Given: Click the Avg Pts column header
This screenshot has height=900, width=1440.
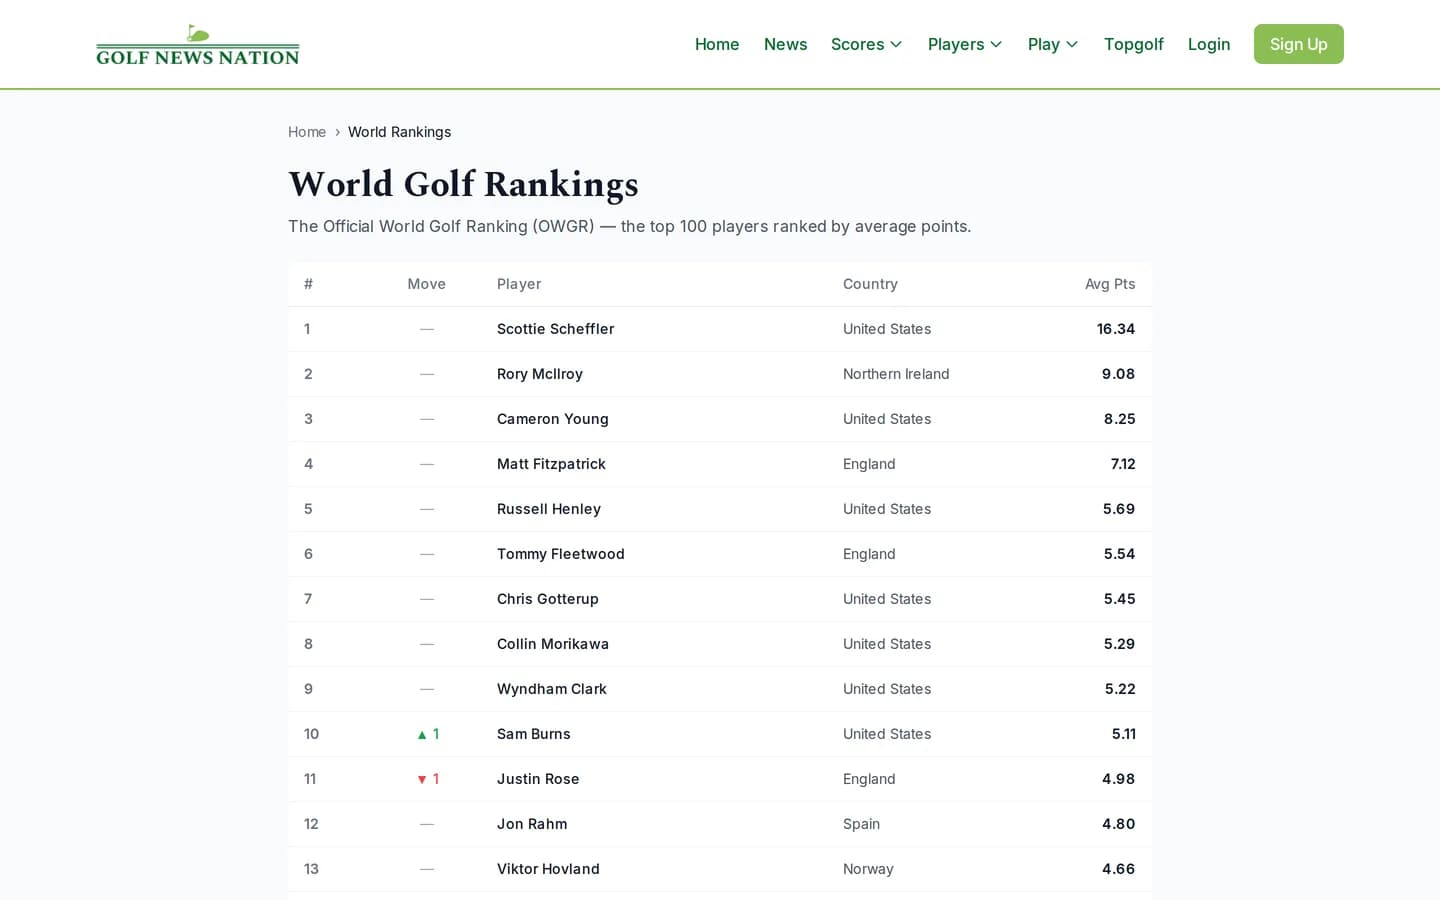Looking at the screenshot, I should coord(1110,284).
